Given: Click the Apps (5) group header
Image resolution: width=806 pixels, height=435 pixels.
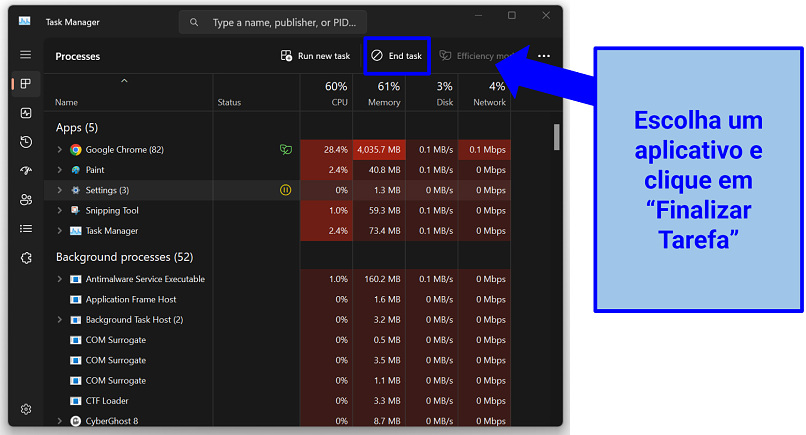Looking at the screenshot, I should click(x=77, y=128).
